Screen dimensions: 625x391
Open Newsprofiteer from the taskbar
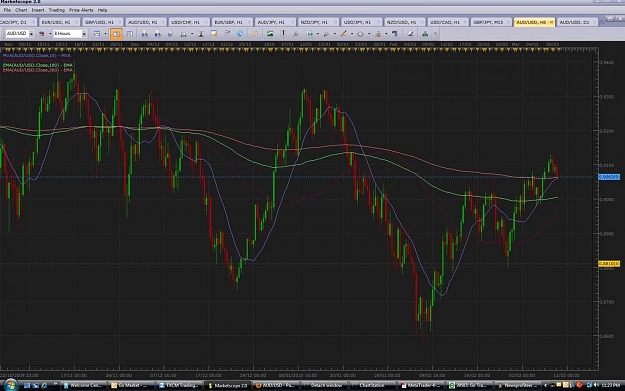click(x=517, y=385)
